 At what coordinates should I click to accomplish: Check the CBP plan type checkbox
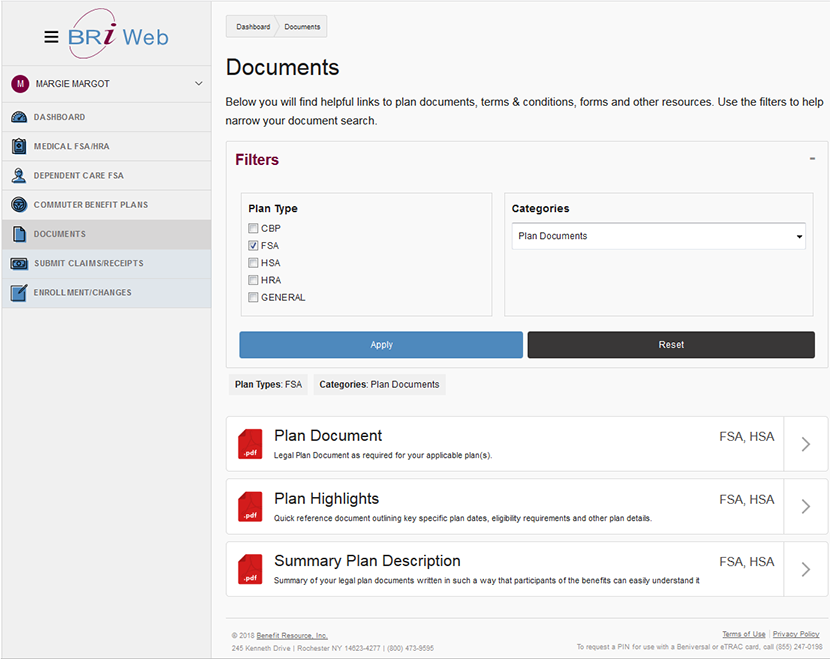(254, 228)
